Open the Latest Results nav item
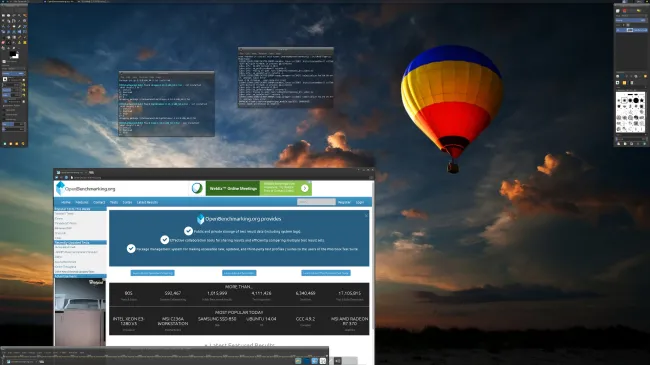 147,202
